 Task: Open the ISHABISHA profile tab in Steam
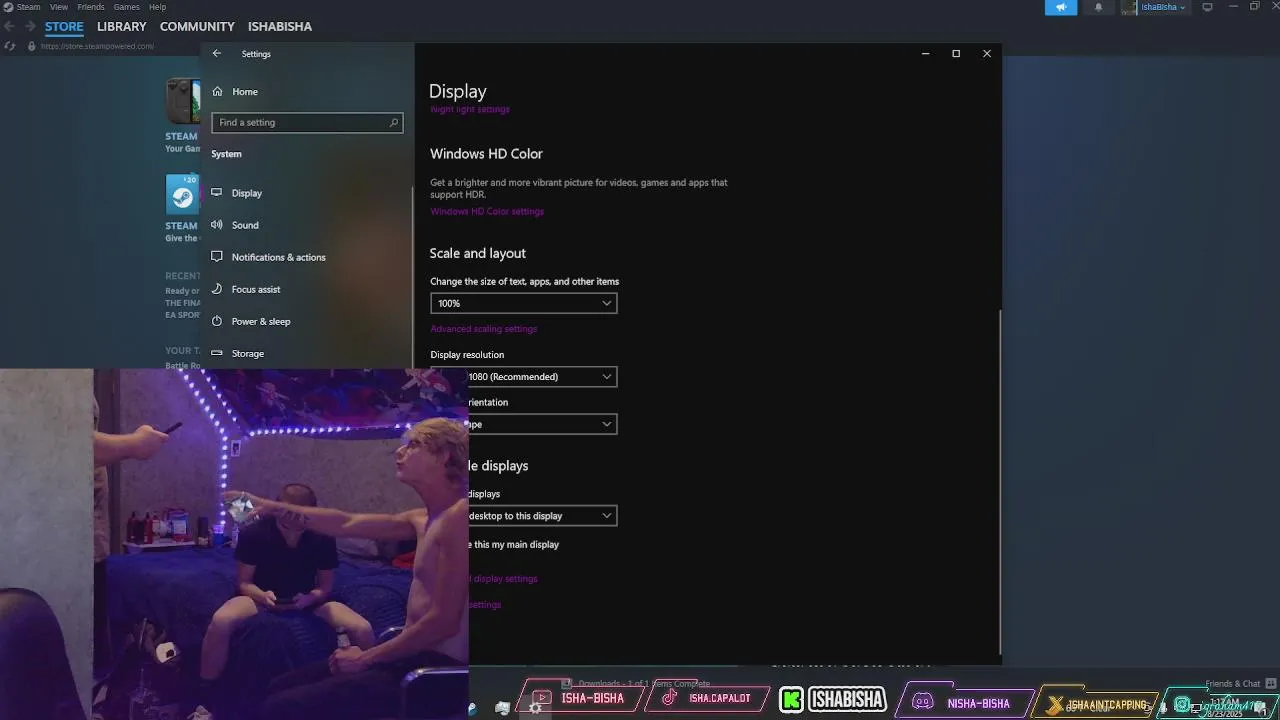point(280,27)
